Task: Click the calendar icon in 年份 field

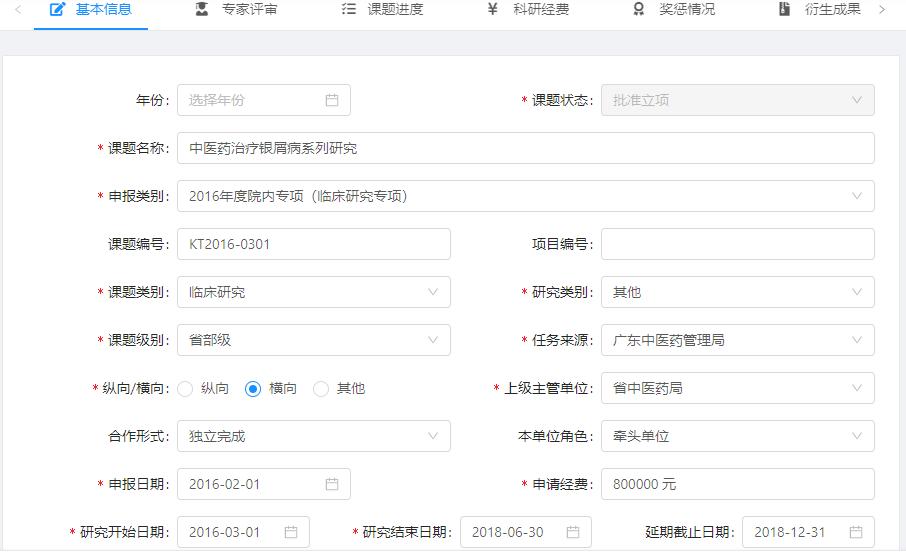Action: coord(332,100)
